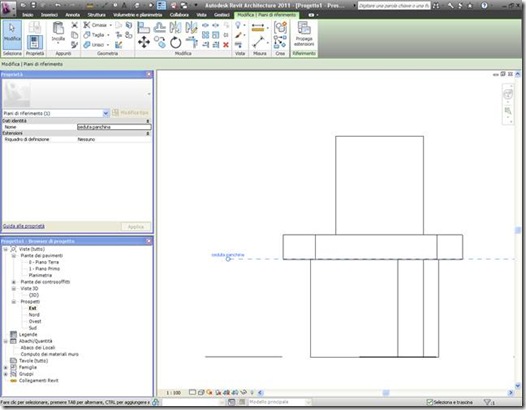Click Propaga estensioni tool
526x410 pixels.
(x=304, y=34)
